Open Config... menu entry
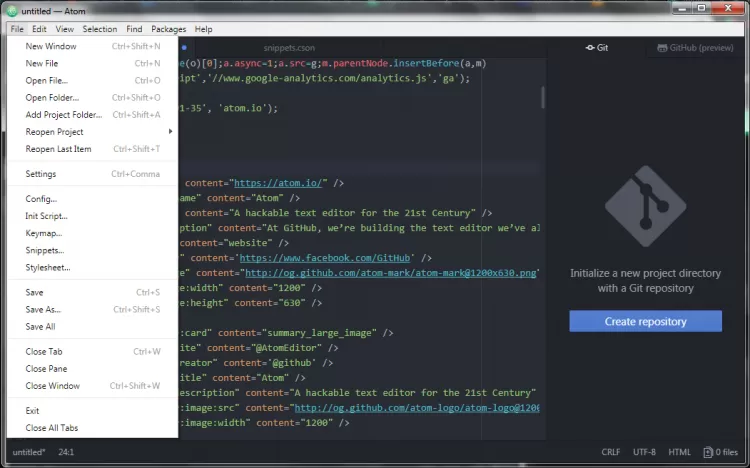 click(93, 199)
